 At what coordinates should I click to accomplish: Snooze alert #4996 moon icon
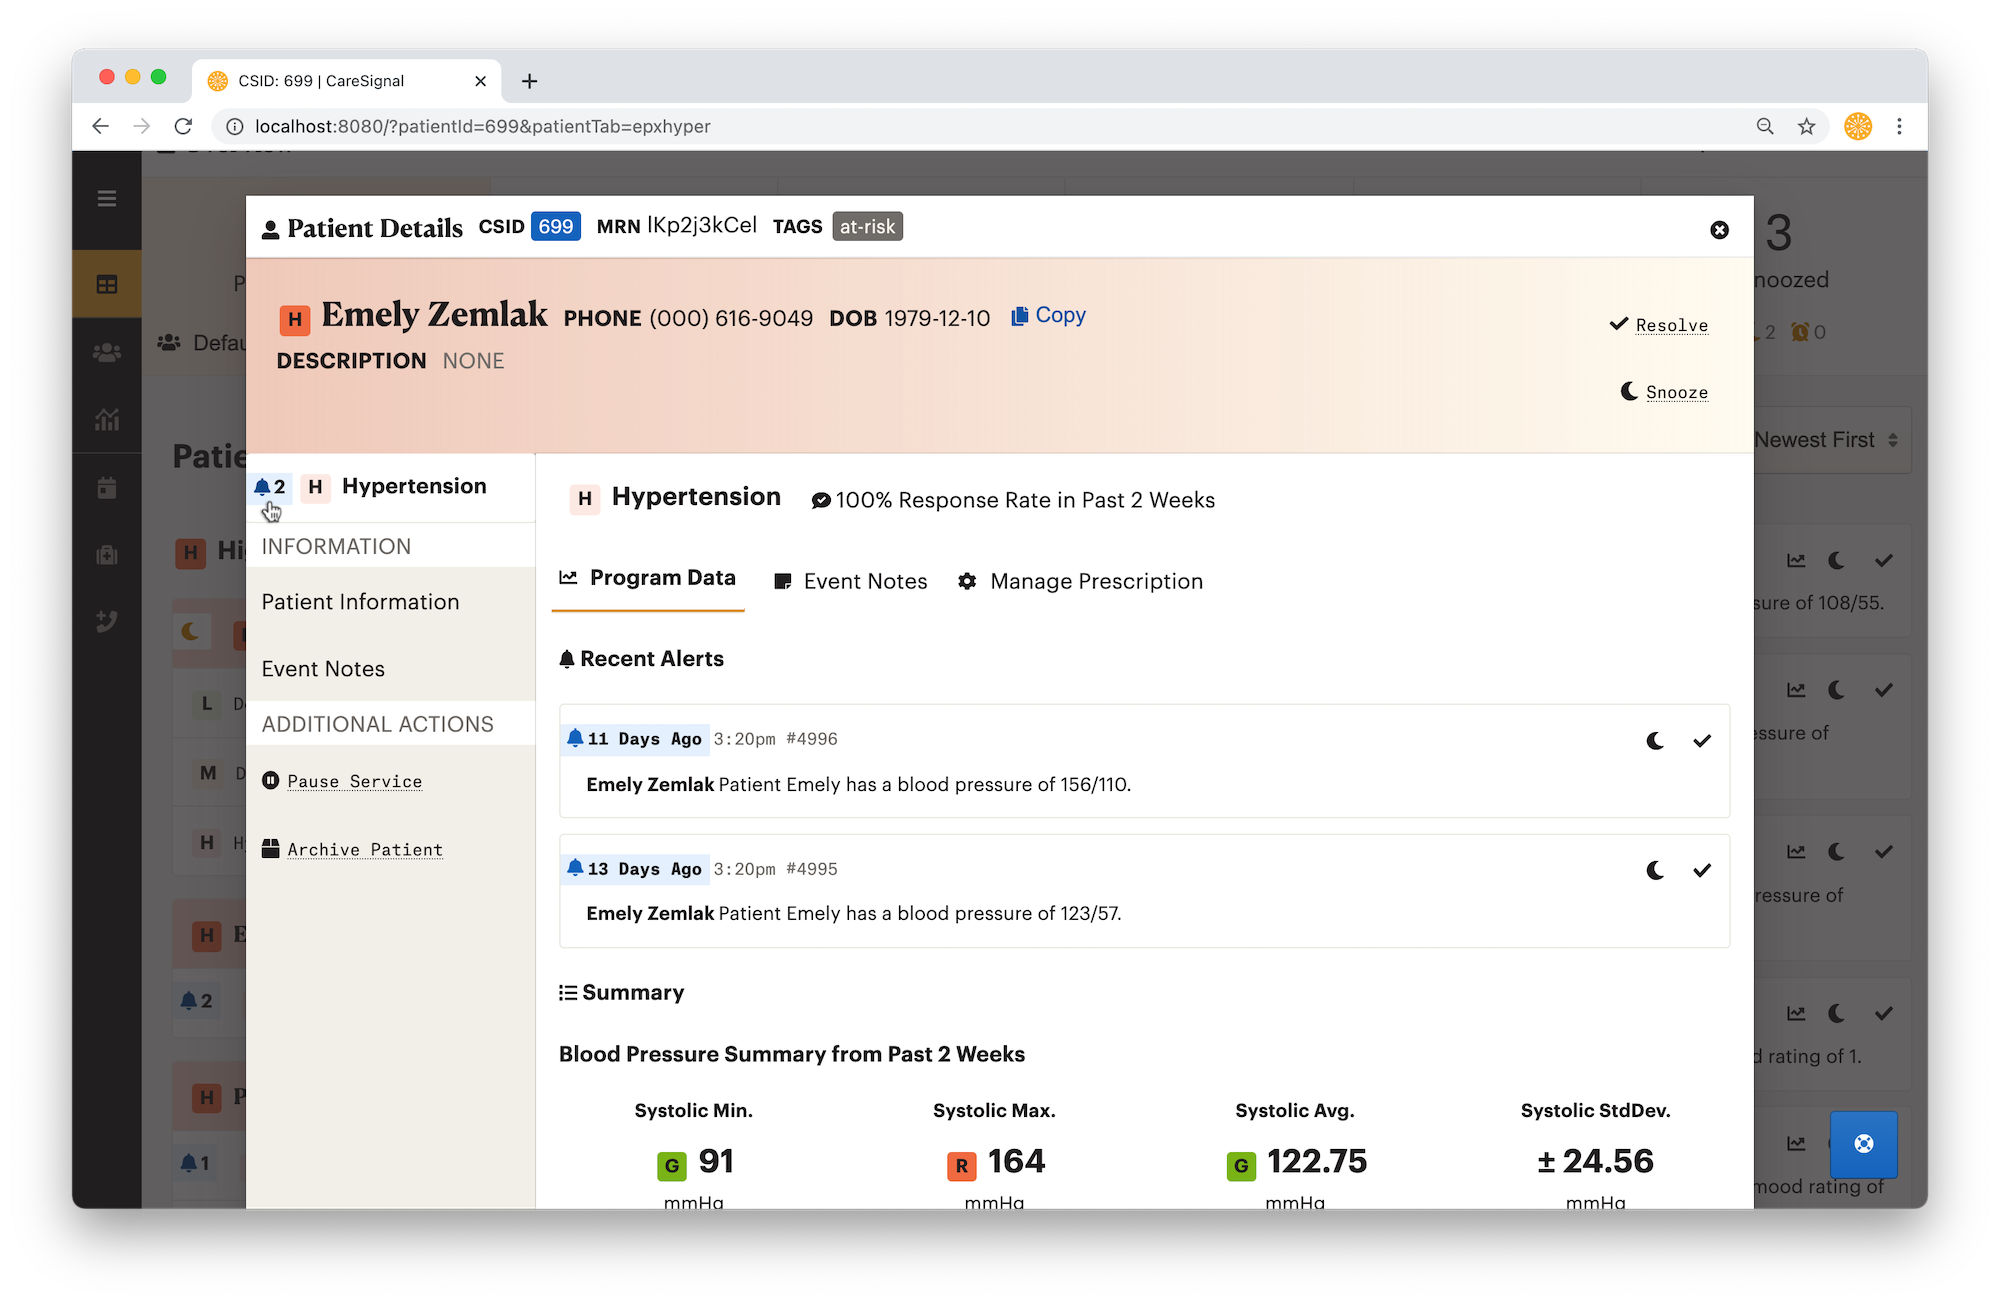click(x=1656, y=741)
